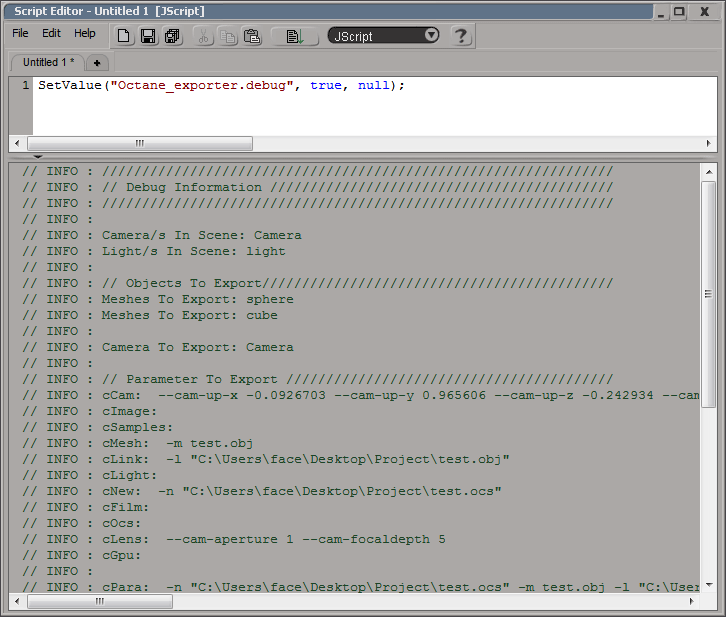Minimize the Script Editor window
The image size is (726, 617).
click(661, 12)
